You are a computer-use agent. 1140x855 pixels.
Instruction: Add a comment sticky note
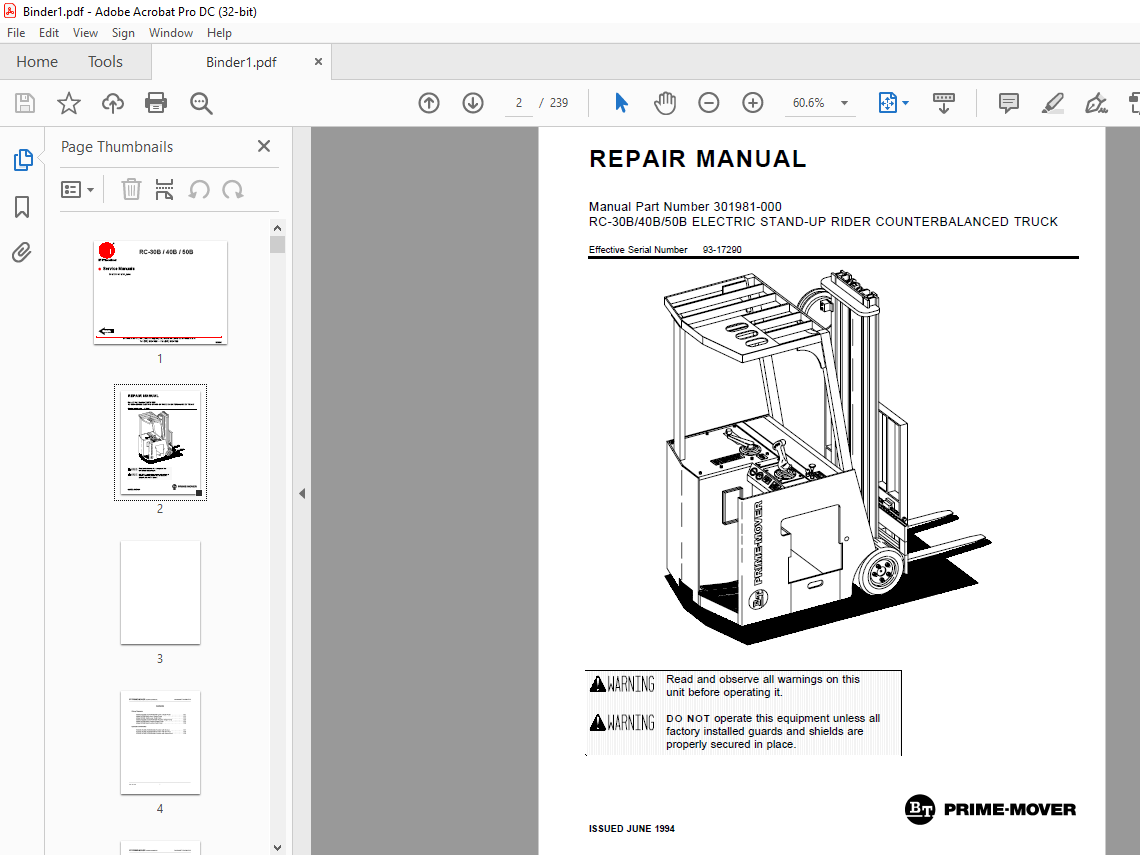(x=1008, y=103)
